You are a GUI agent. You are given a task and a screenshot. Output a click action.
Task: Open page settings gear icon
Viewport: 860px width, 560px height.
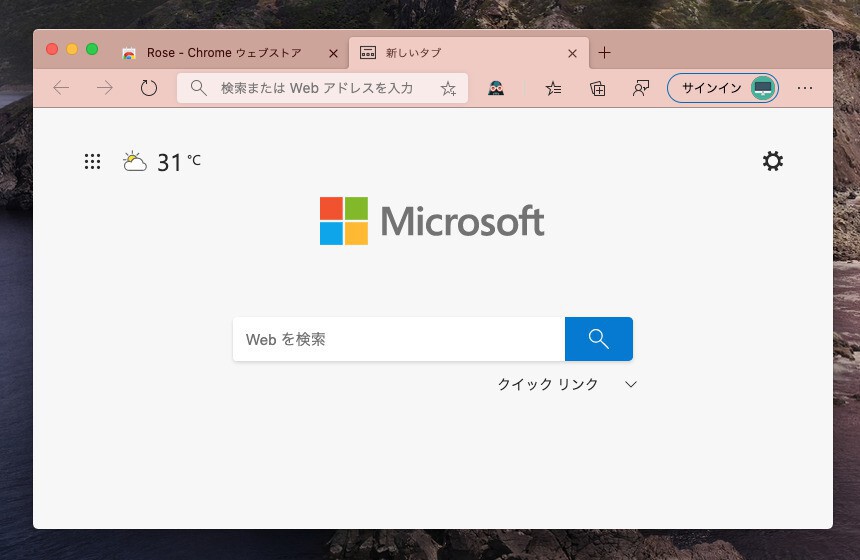pos(773,161)
